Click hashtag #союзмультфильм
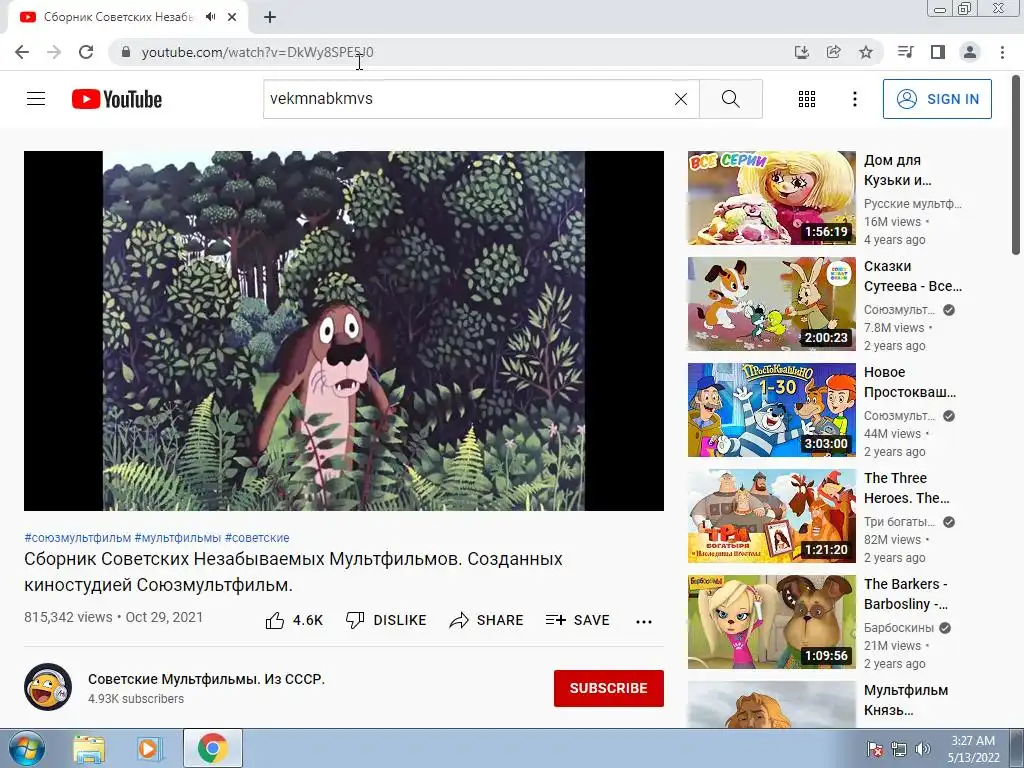Viewport: 1024px width, 768px height. point(78,538)
